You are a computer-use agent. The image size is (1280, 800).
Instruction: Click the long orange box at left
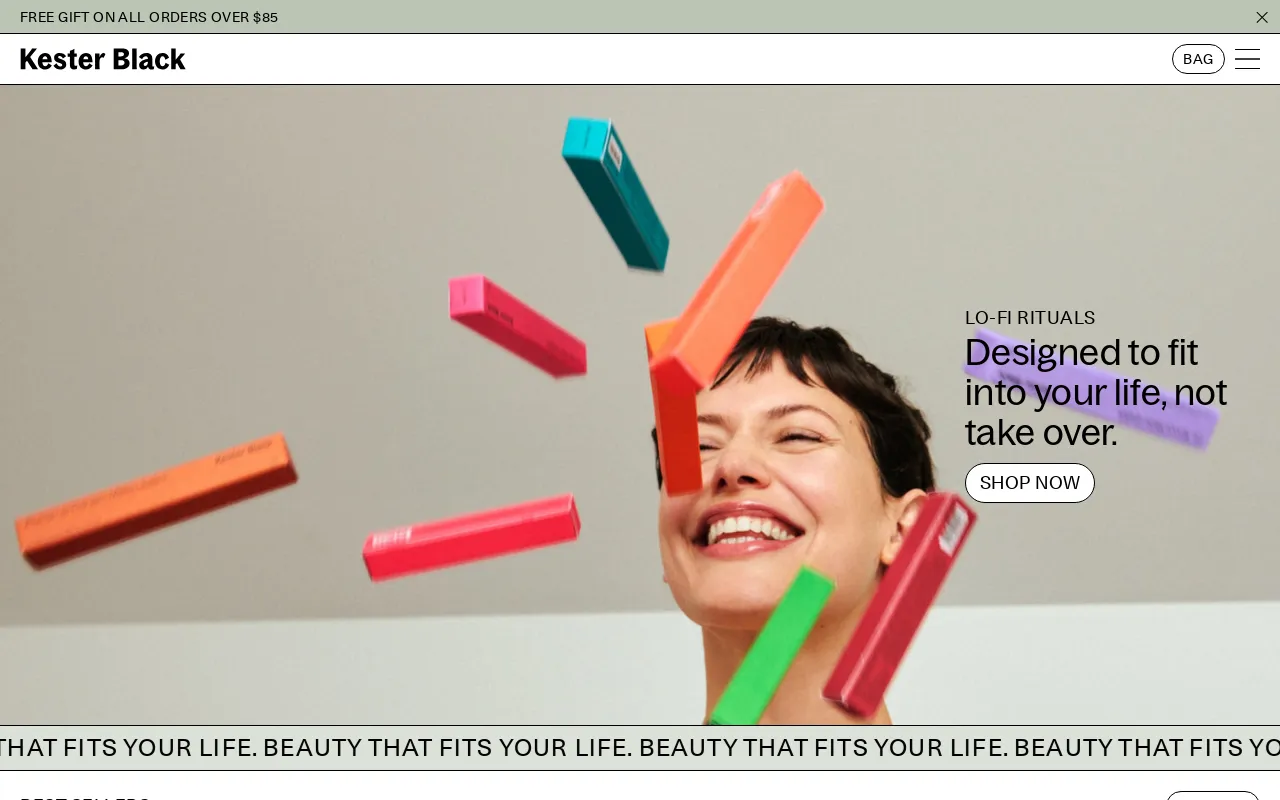pyautogui.click(x=157, y=500)
